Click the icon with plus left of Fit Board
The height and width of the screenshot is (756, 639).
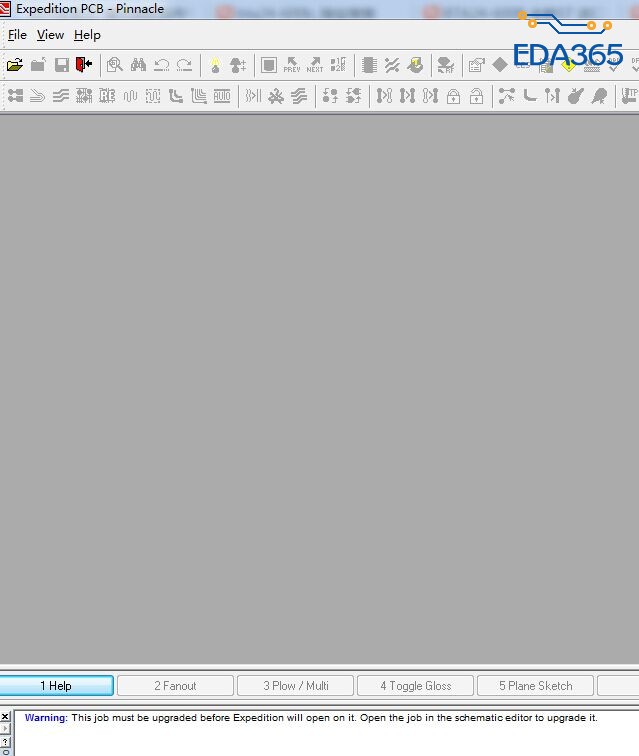238,65
